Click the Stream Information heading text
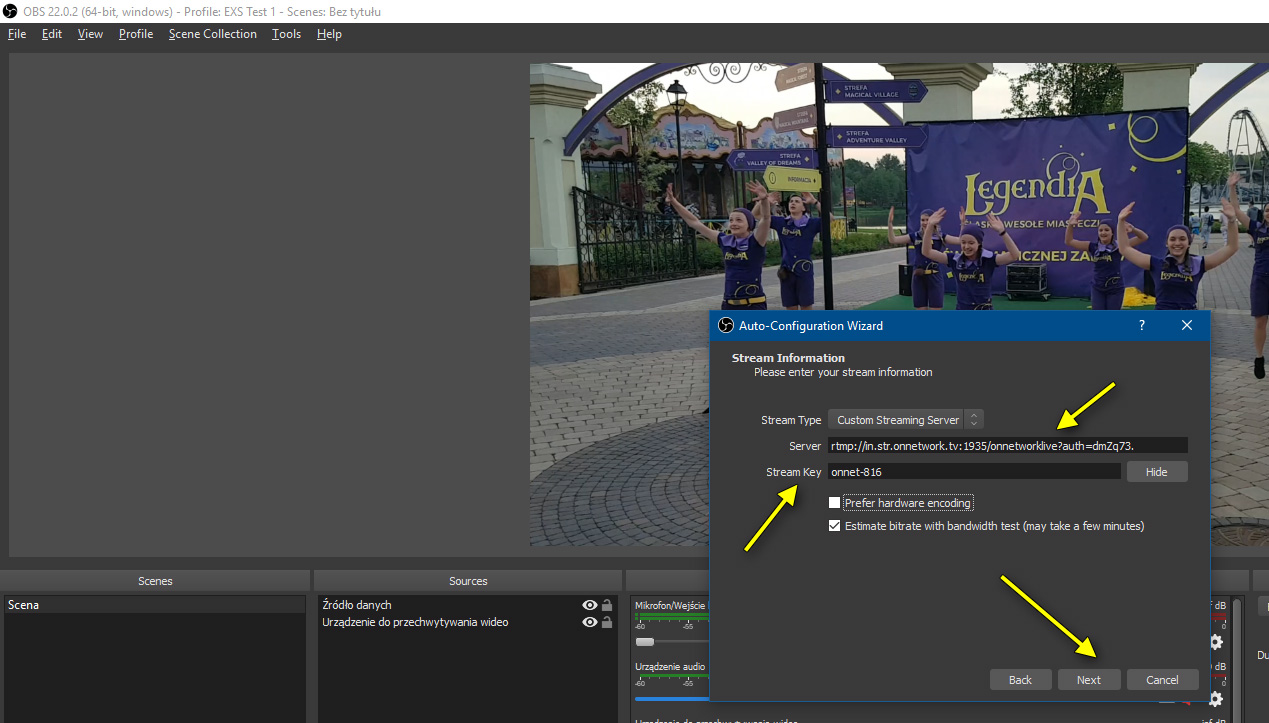This screenshot has width=1269, height=723. click(788, 358)
